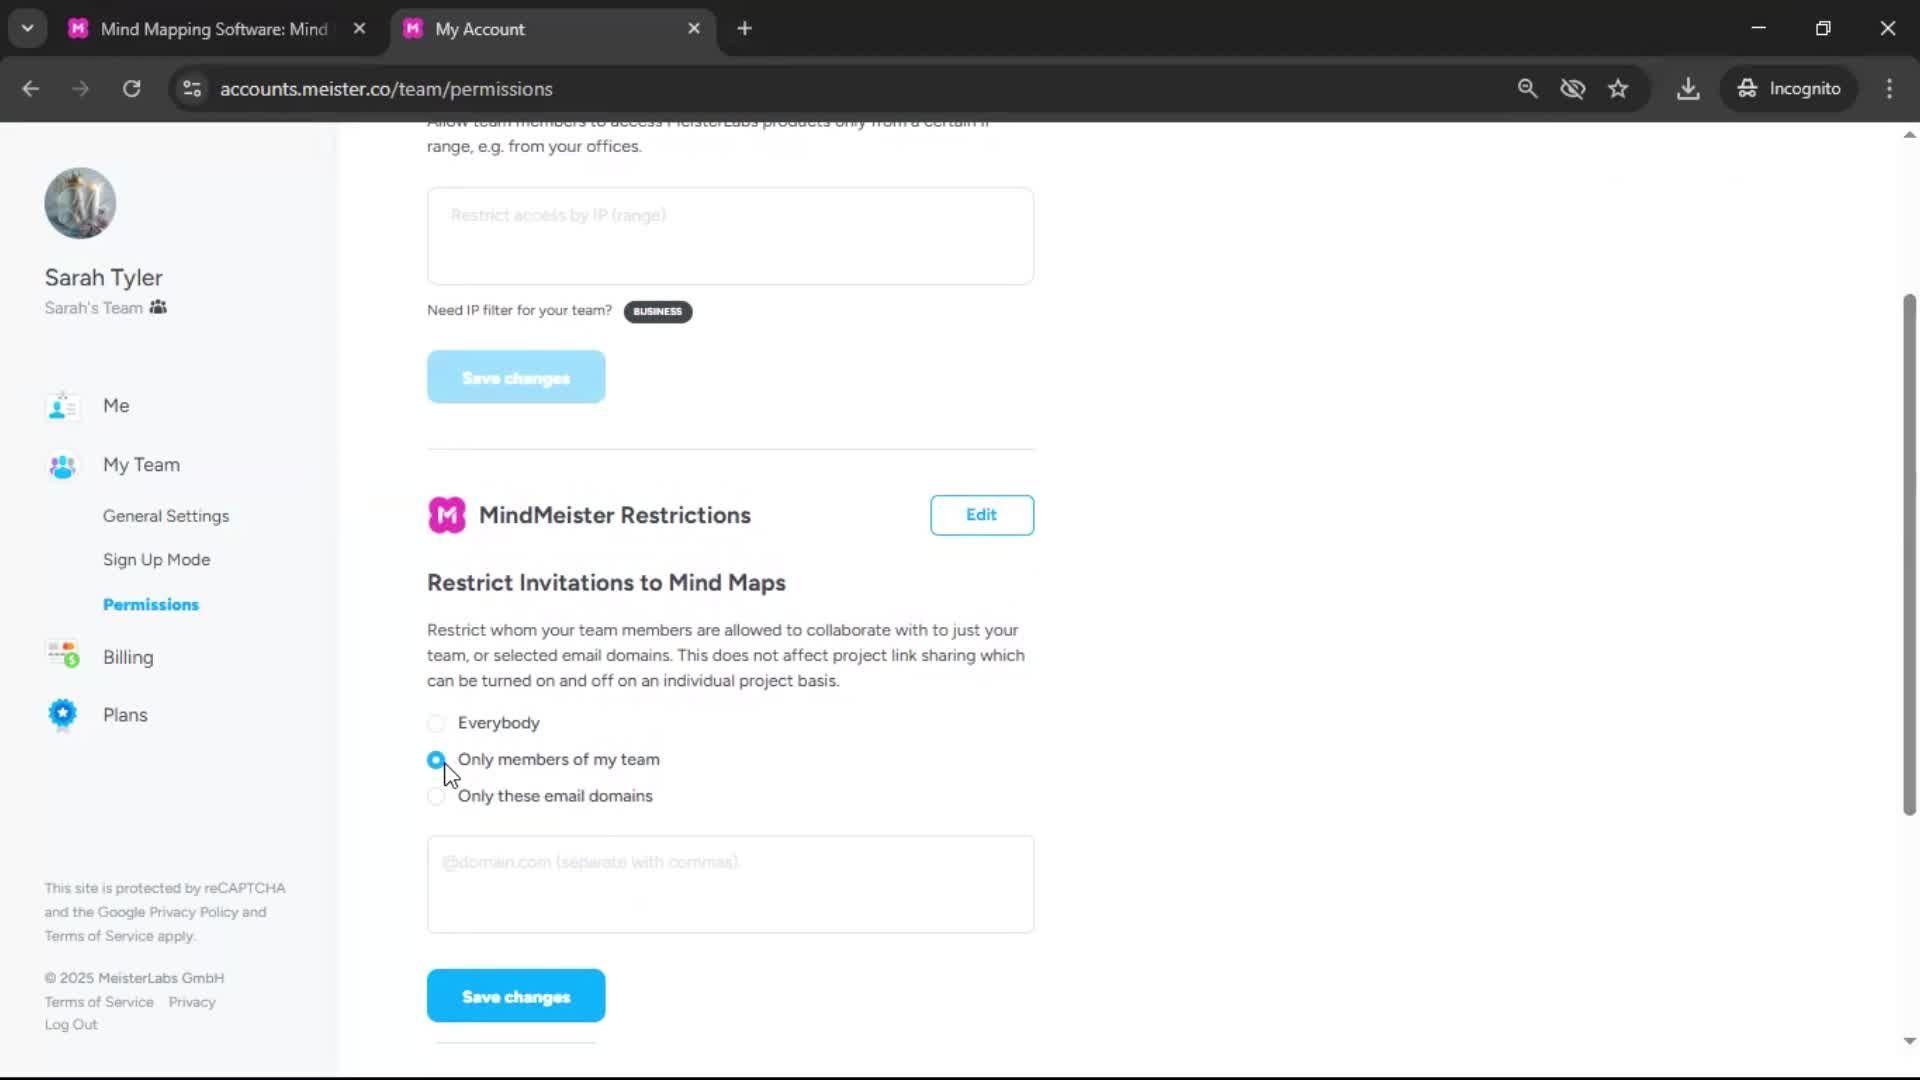Click the browser forward arrow
Viewport: 1920px width, 1080px height.
(x=80, y=89)
